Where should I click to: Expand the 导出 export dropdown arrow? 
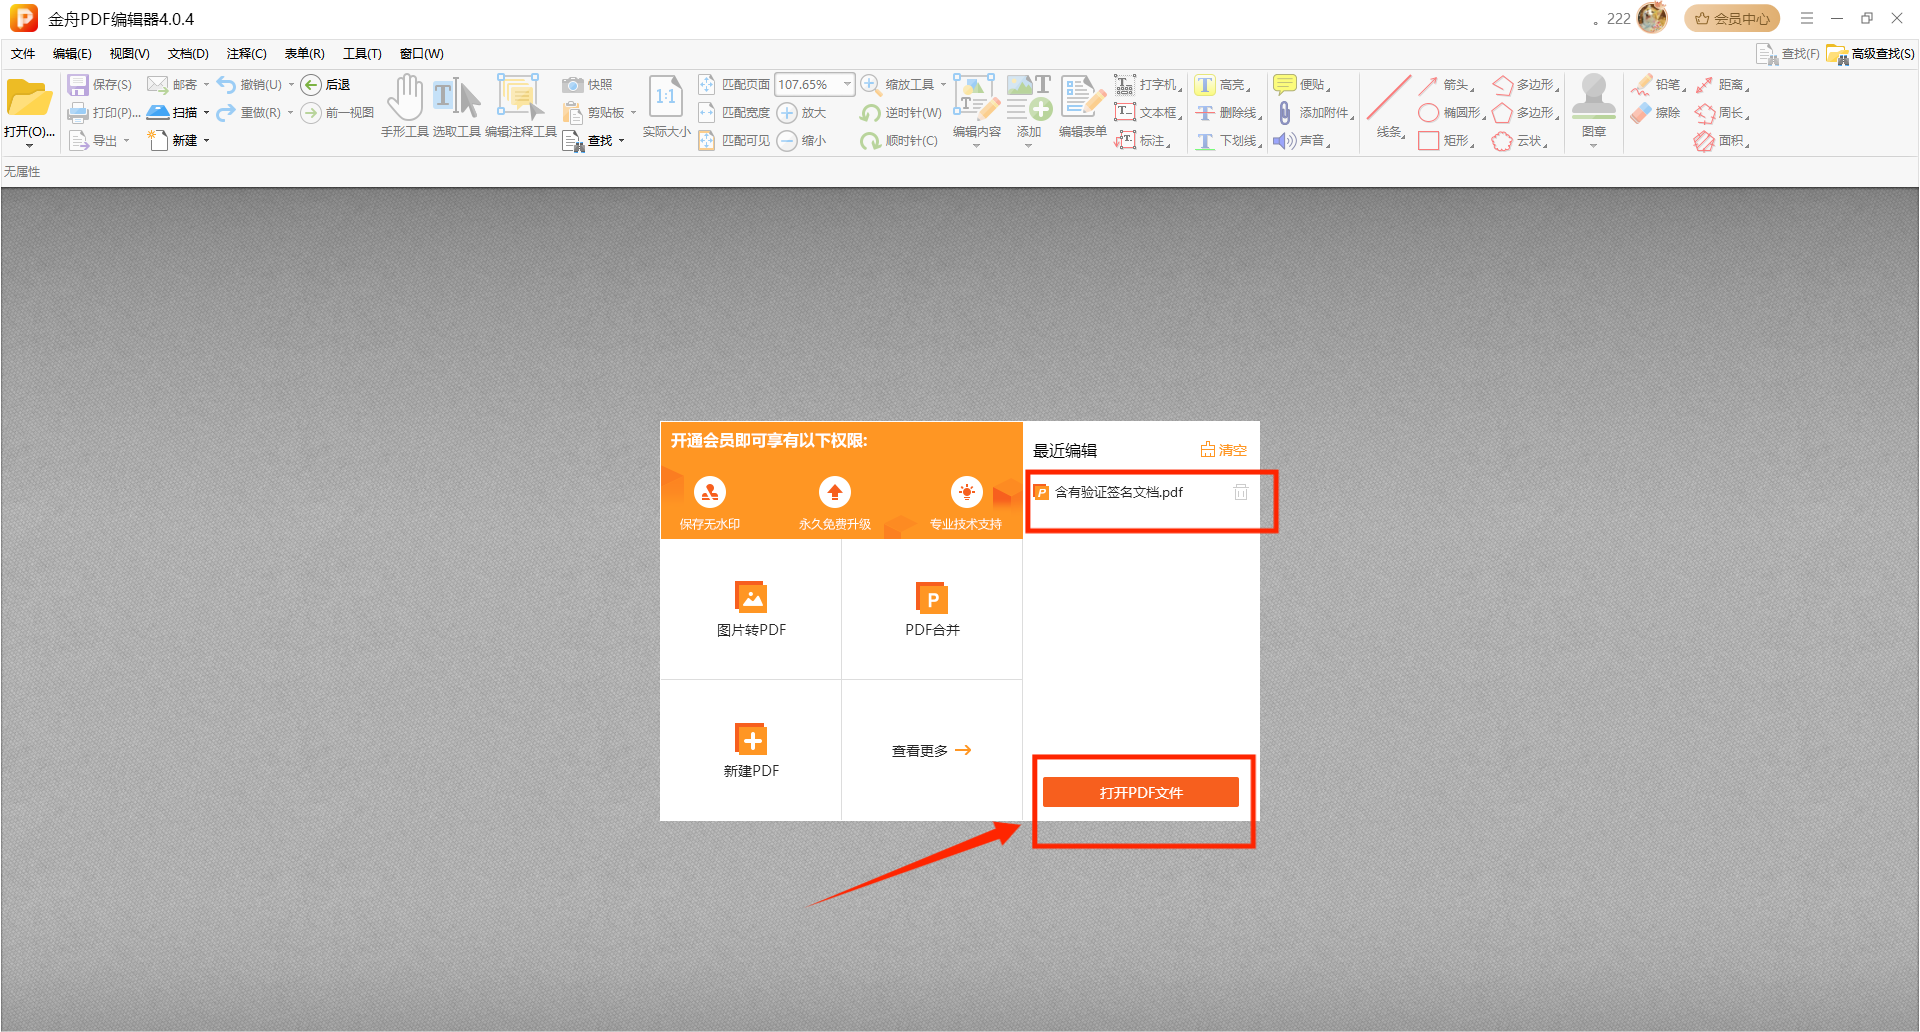tap(126, 141)
